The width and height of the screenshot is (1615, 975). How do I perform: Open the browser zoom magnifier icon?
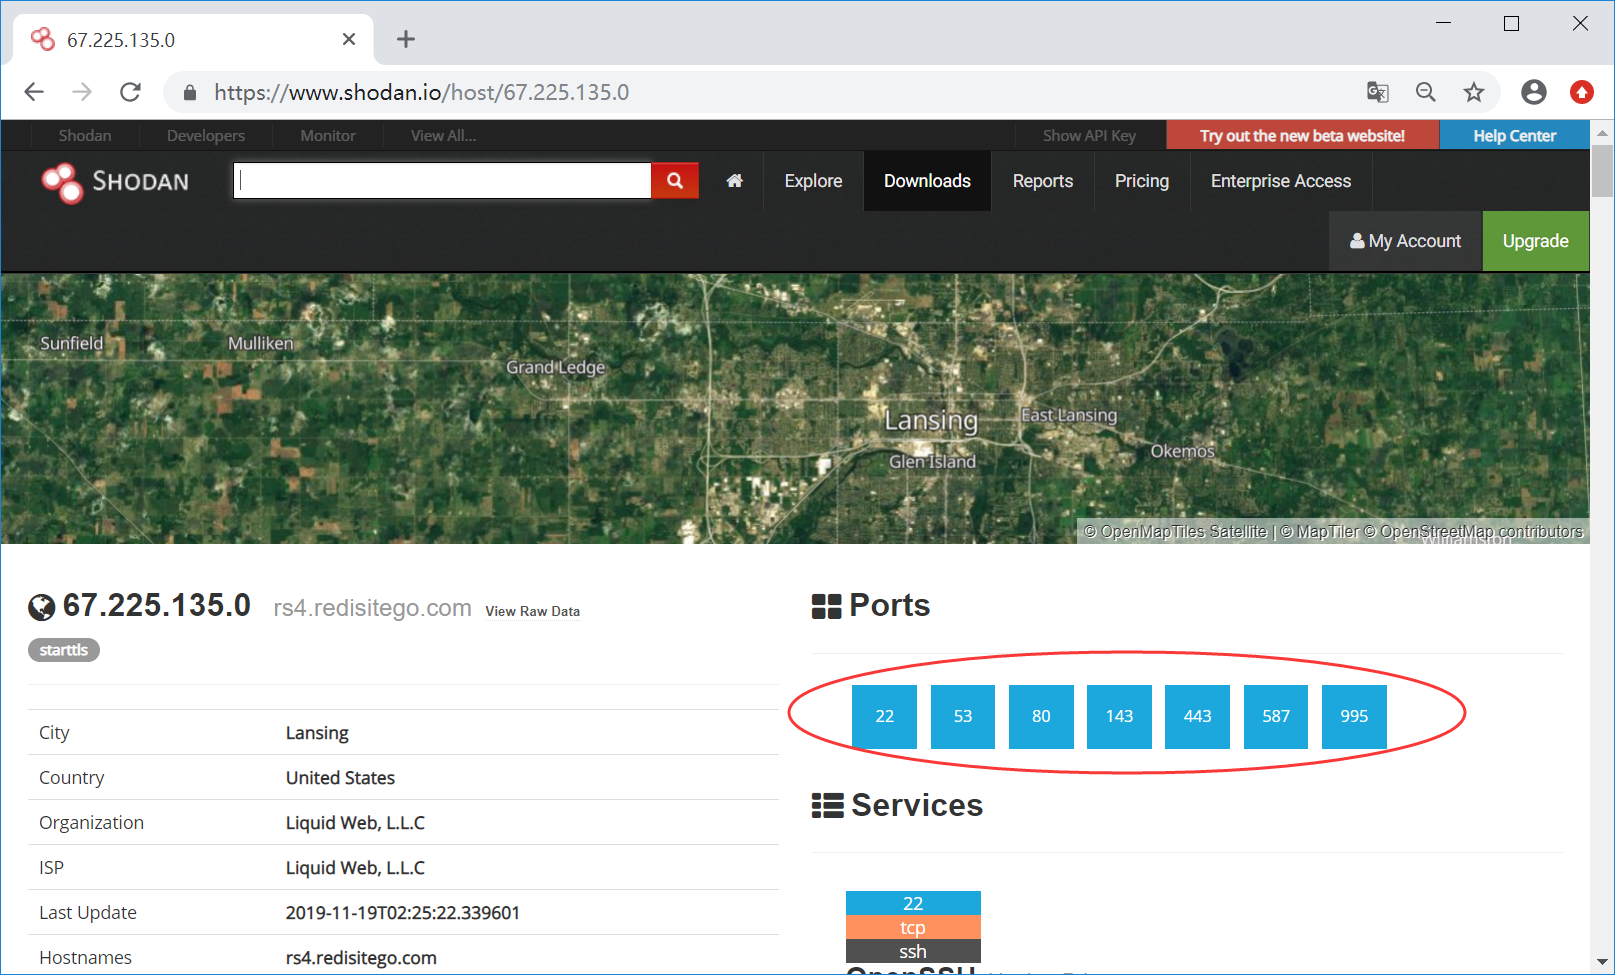tap(1426, 92)
